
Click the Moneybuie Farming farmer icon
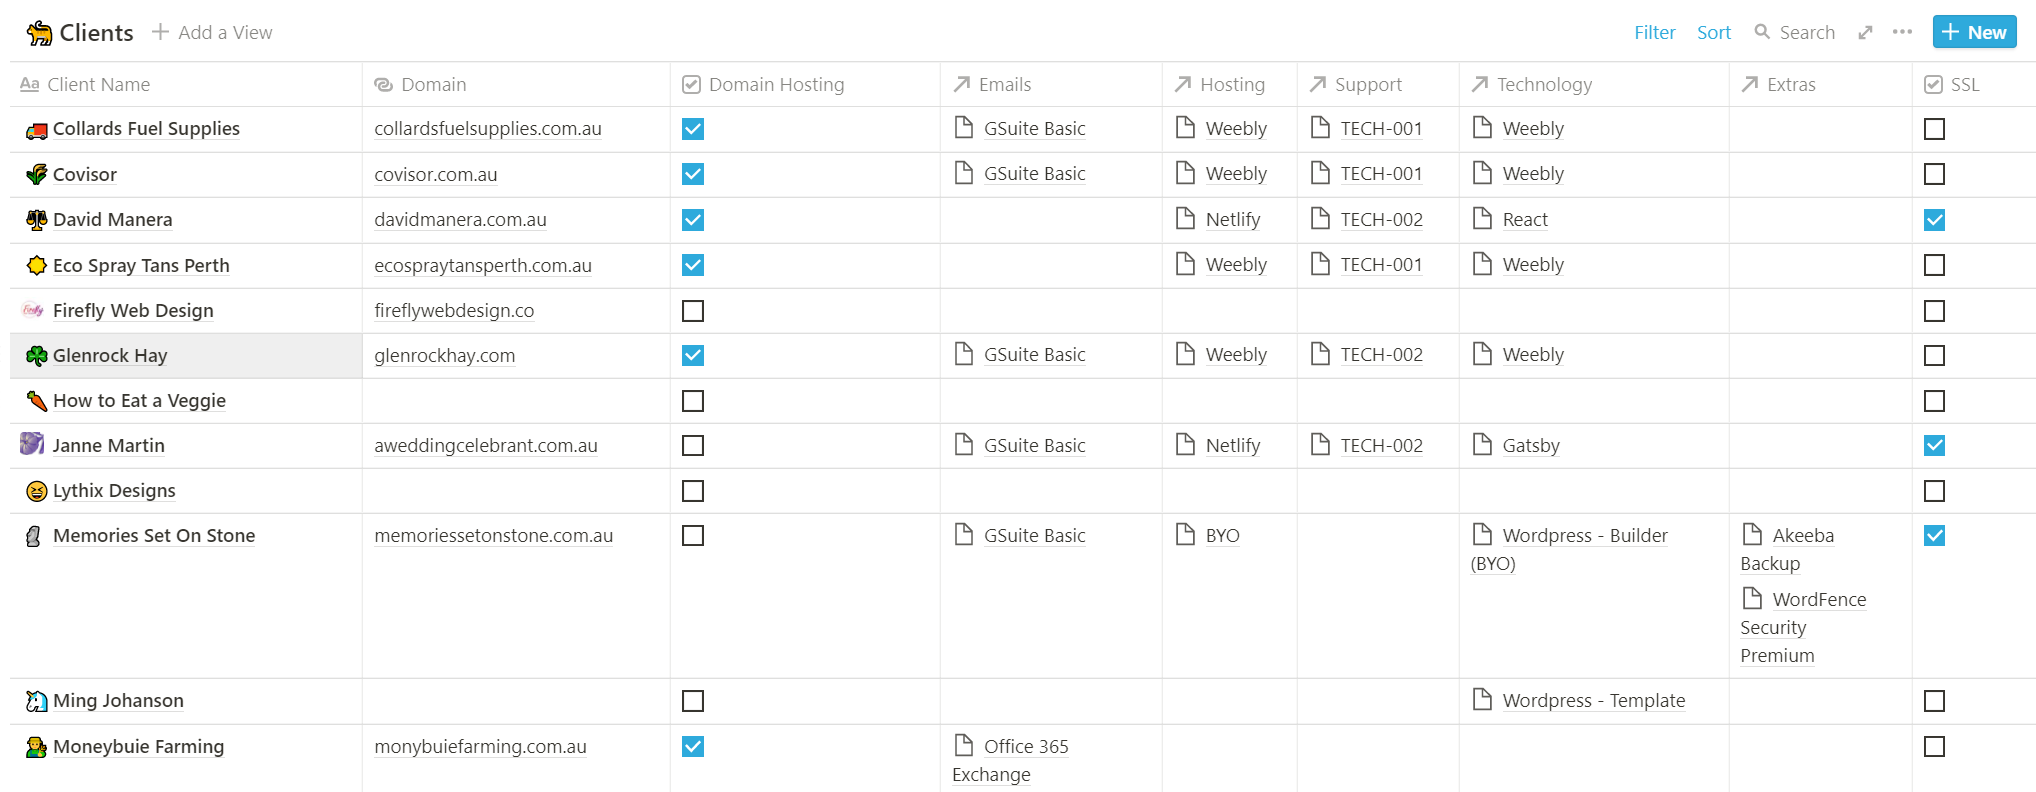point(37,747)
